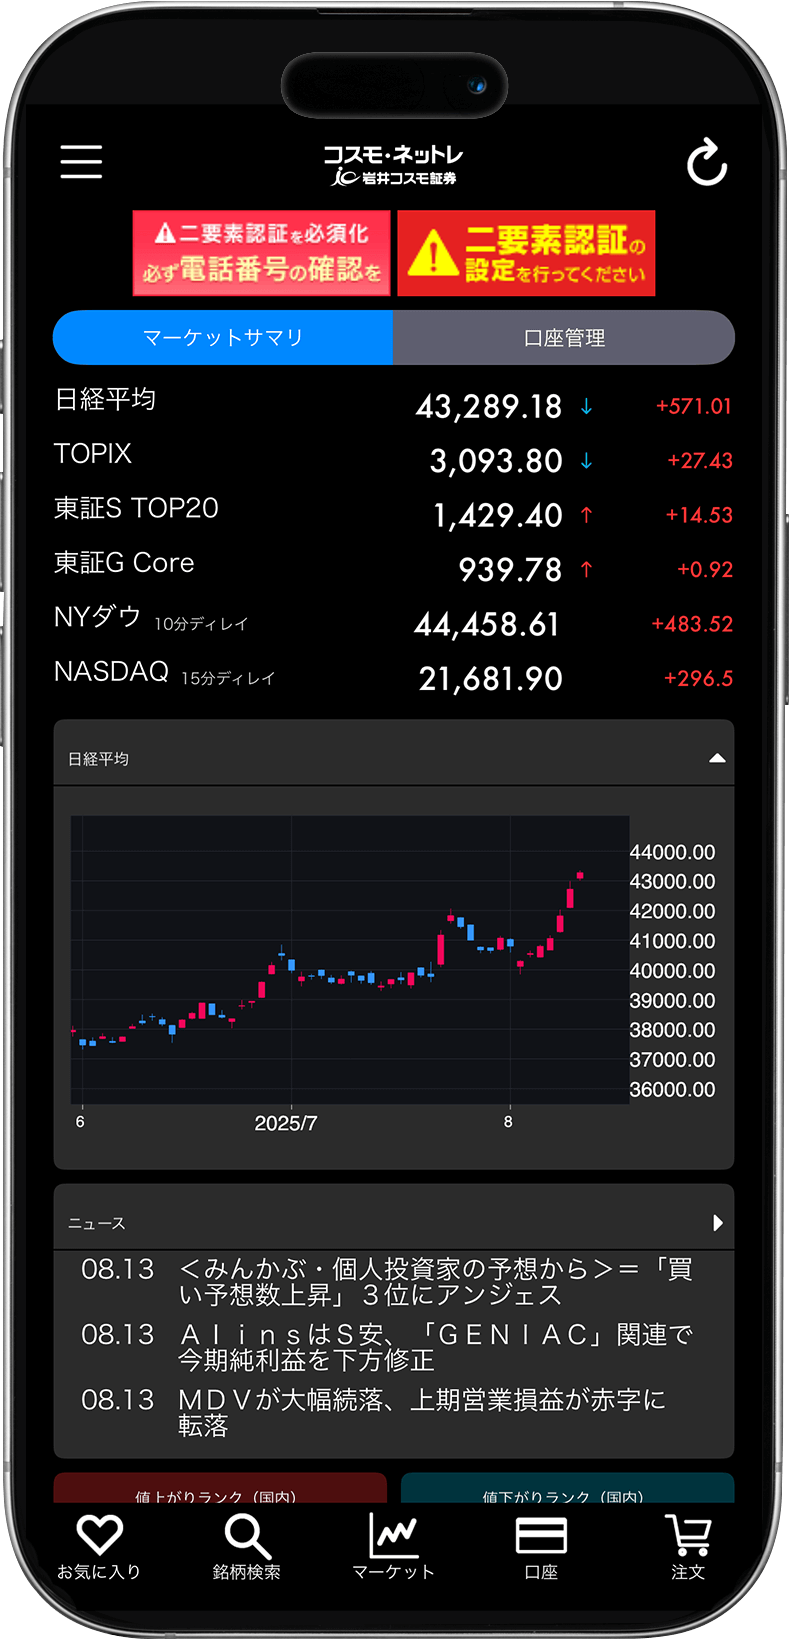Tap the latest candlestick on the chart
This screenshot has height=1639, width=789.
pos(580,876)
